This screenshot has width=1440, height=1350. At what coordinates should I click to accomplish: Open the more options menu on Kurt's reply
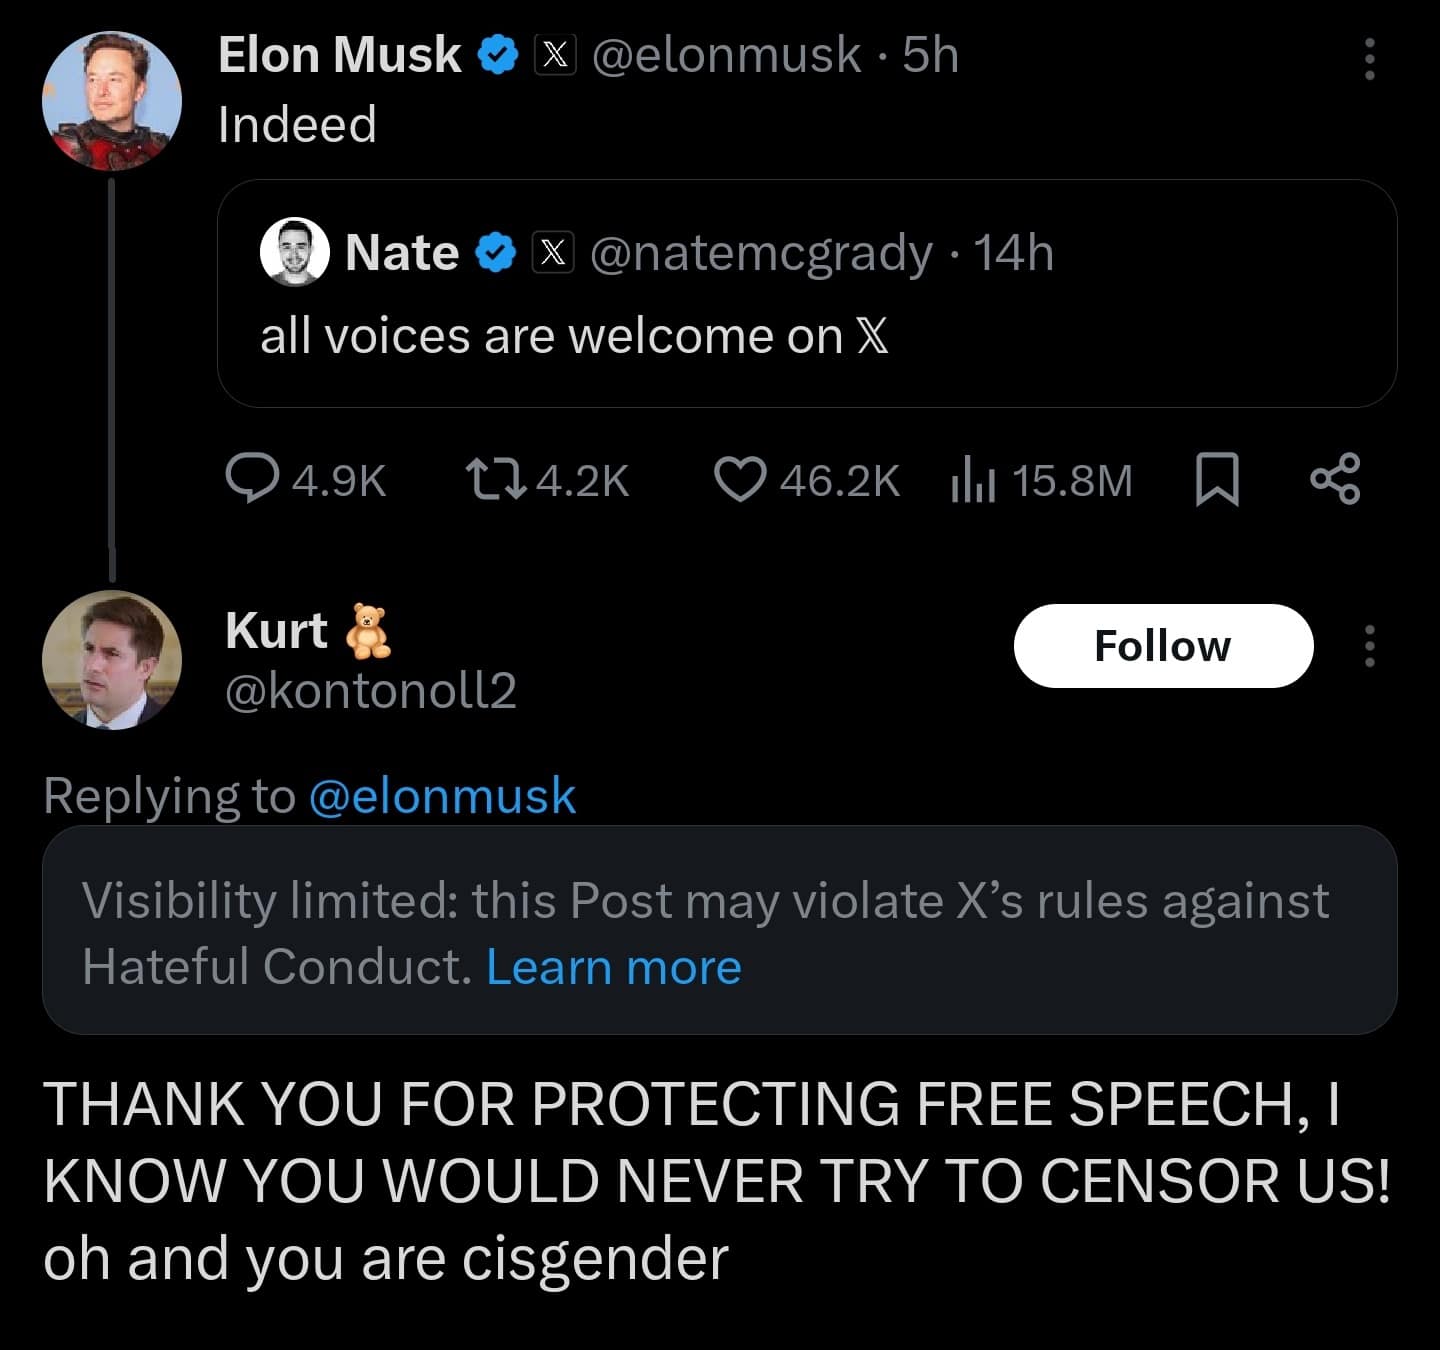tap(1369, 646)
